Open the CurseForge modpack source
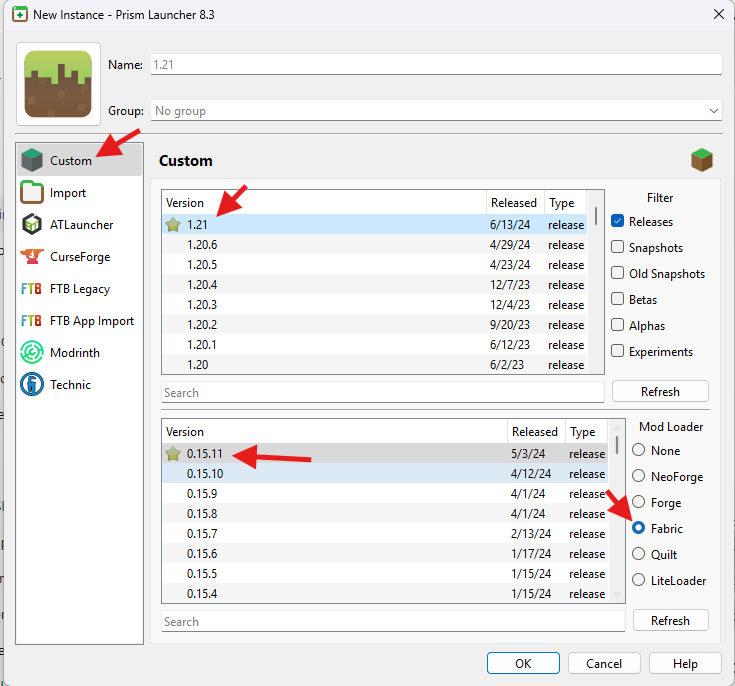This screenshot has height=686, width=735. click(79, 256)
